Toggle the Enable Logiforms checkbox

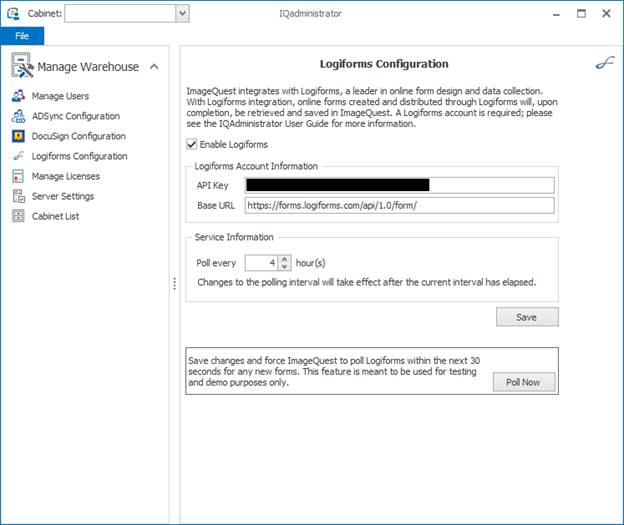(192, 144)
